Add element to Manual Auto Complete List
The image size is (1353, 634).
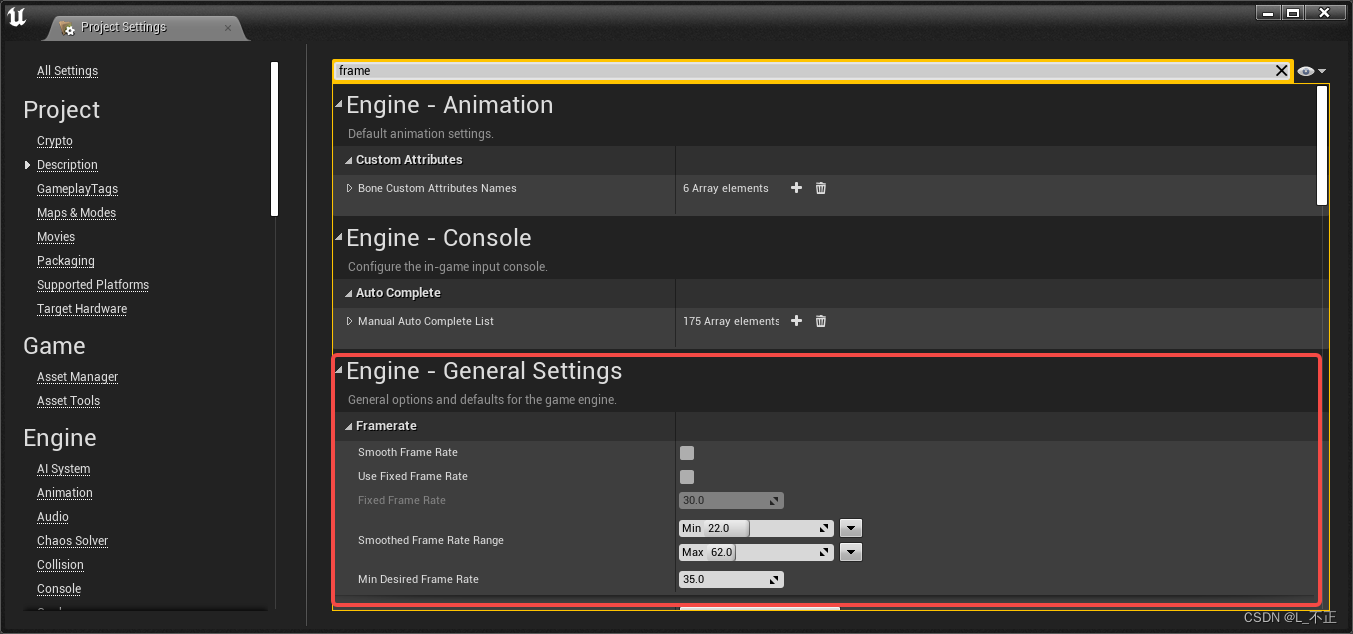[795, 321]
